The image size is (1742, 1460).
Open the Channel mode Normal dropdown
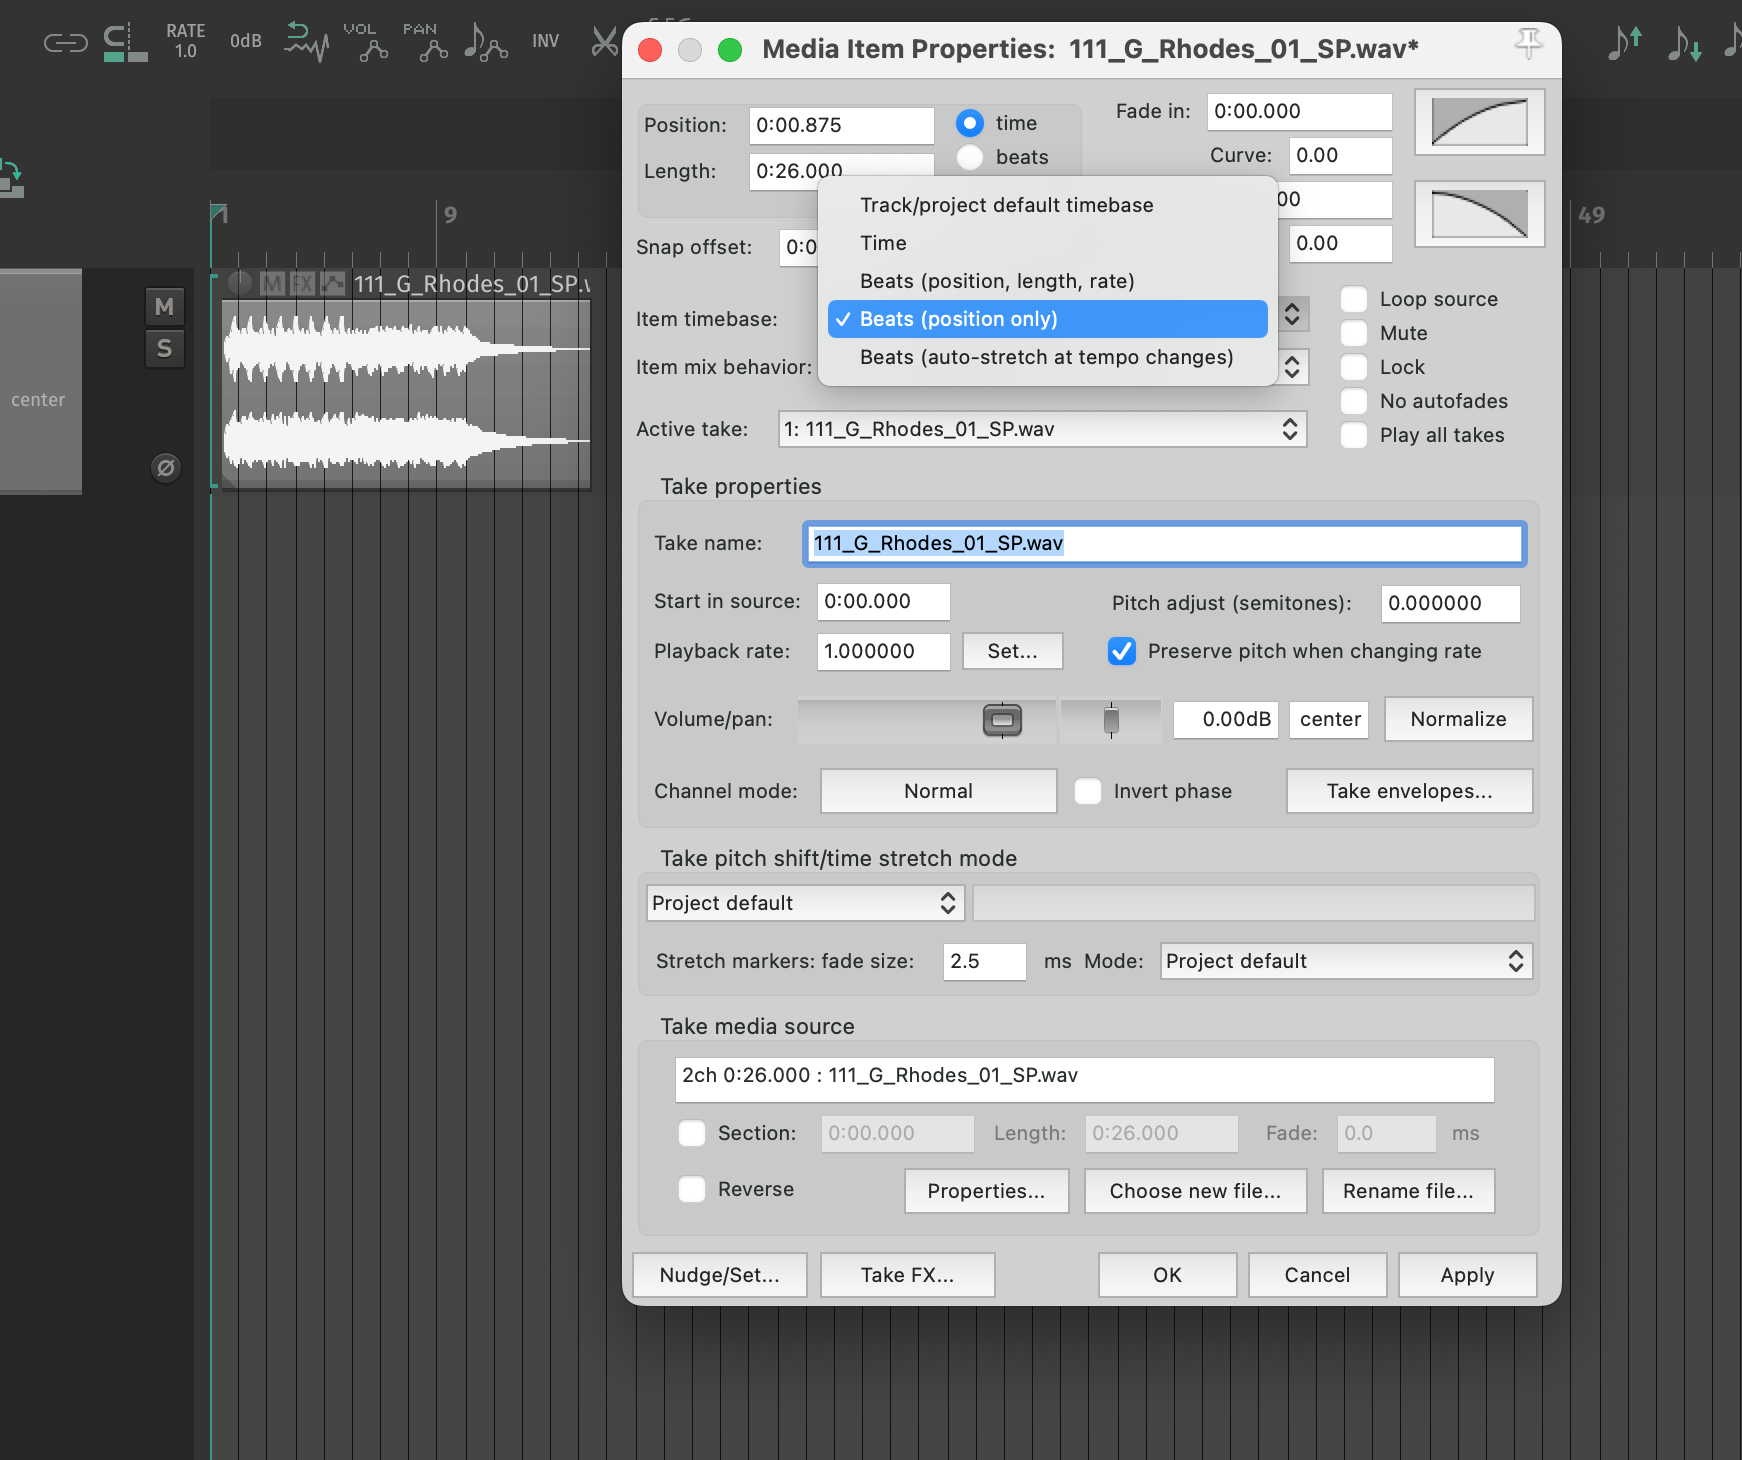pos(937,791)
